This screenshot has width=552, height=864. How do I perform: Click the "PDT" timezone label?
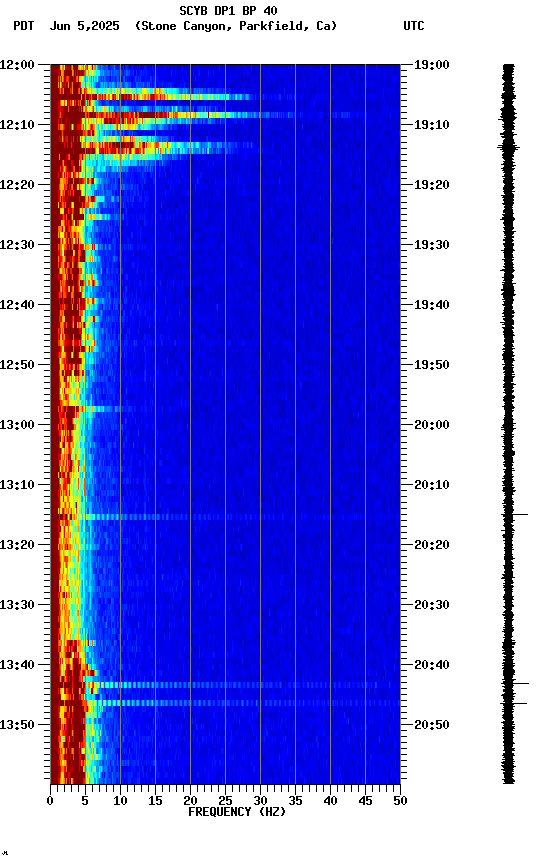point(24,26)
